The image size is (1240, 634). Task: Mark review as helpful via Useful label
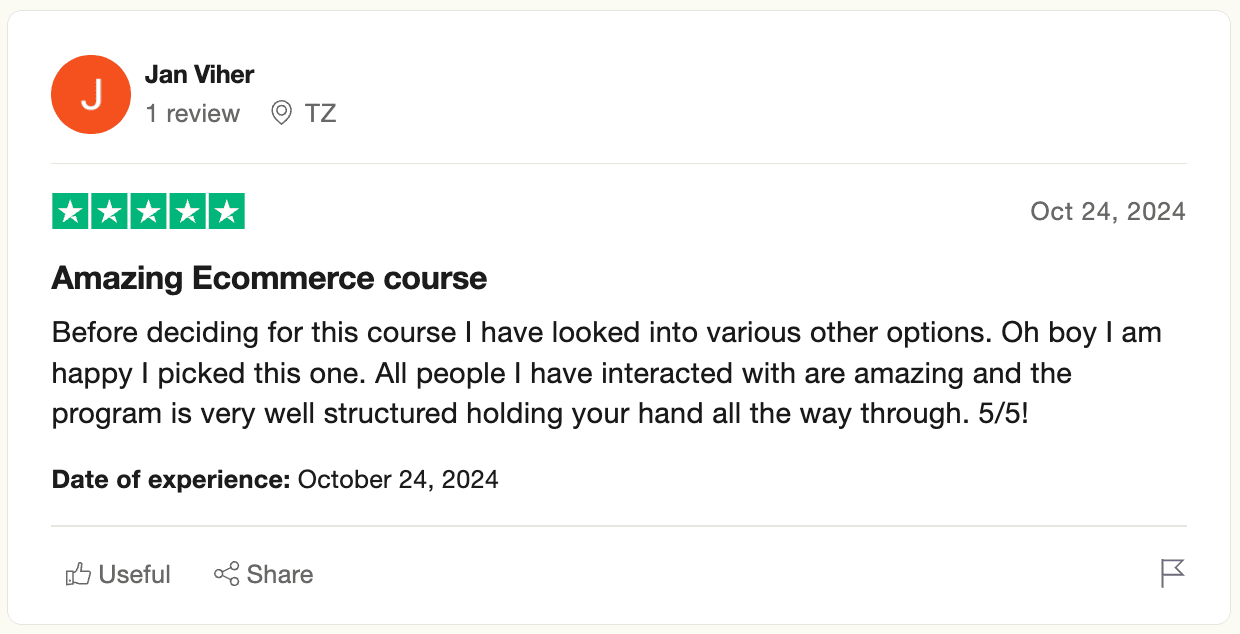[x=134, y=575]
